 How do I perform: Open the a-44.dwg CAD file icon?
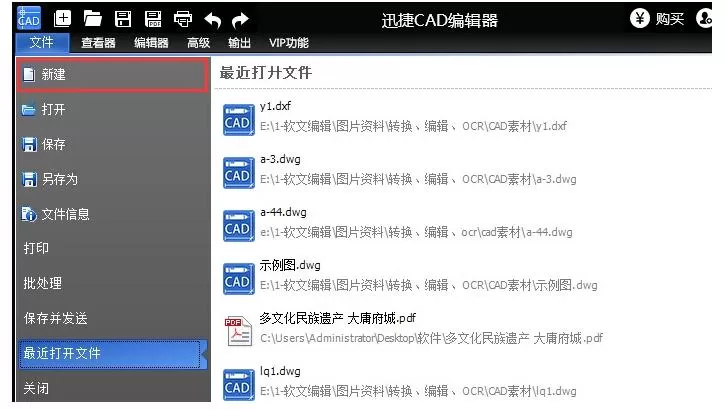tap(238, 226)
